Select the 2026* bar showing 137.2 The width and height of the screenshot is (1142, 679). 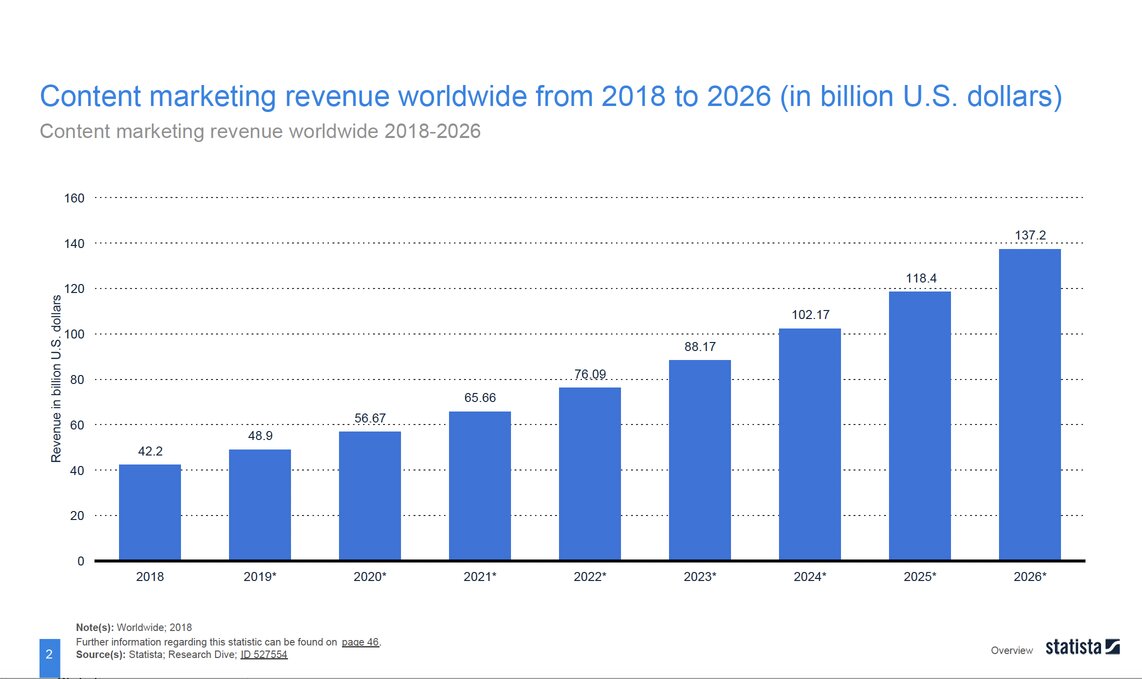(1030, 404)
